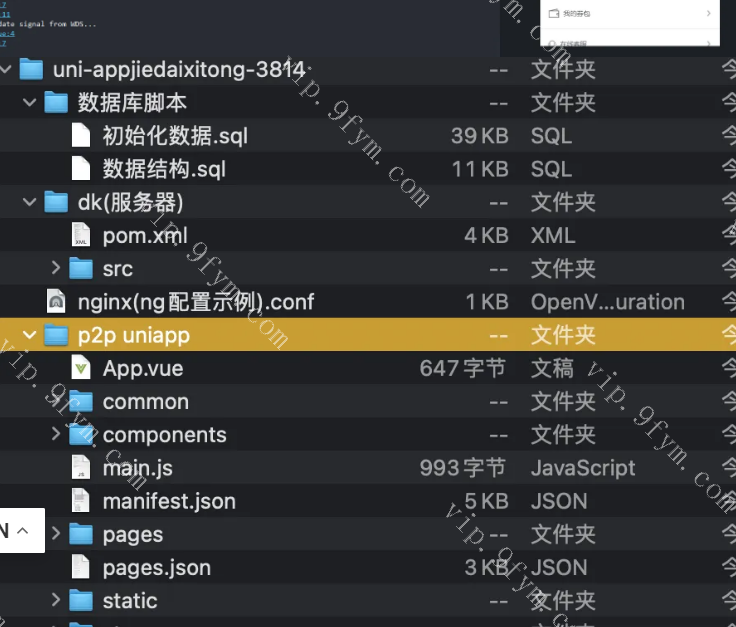Collapse the uni-appjiedaixitong-3814 folder
This screenshot has width=736, height=627.
6,69
